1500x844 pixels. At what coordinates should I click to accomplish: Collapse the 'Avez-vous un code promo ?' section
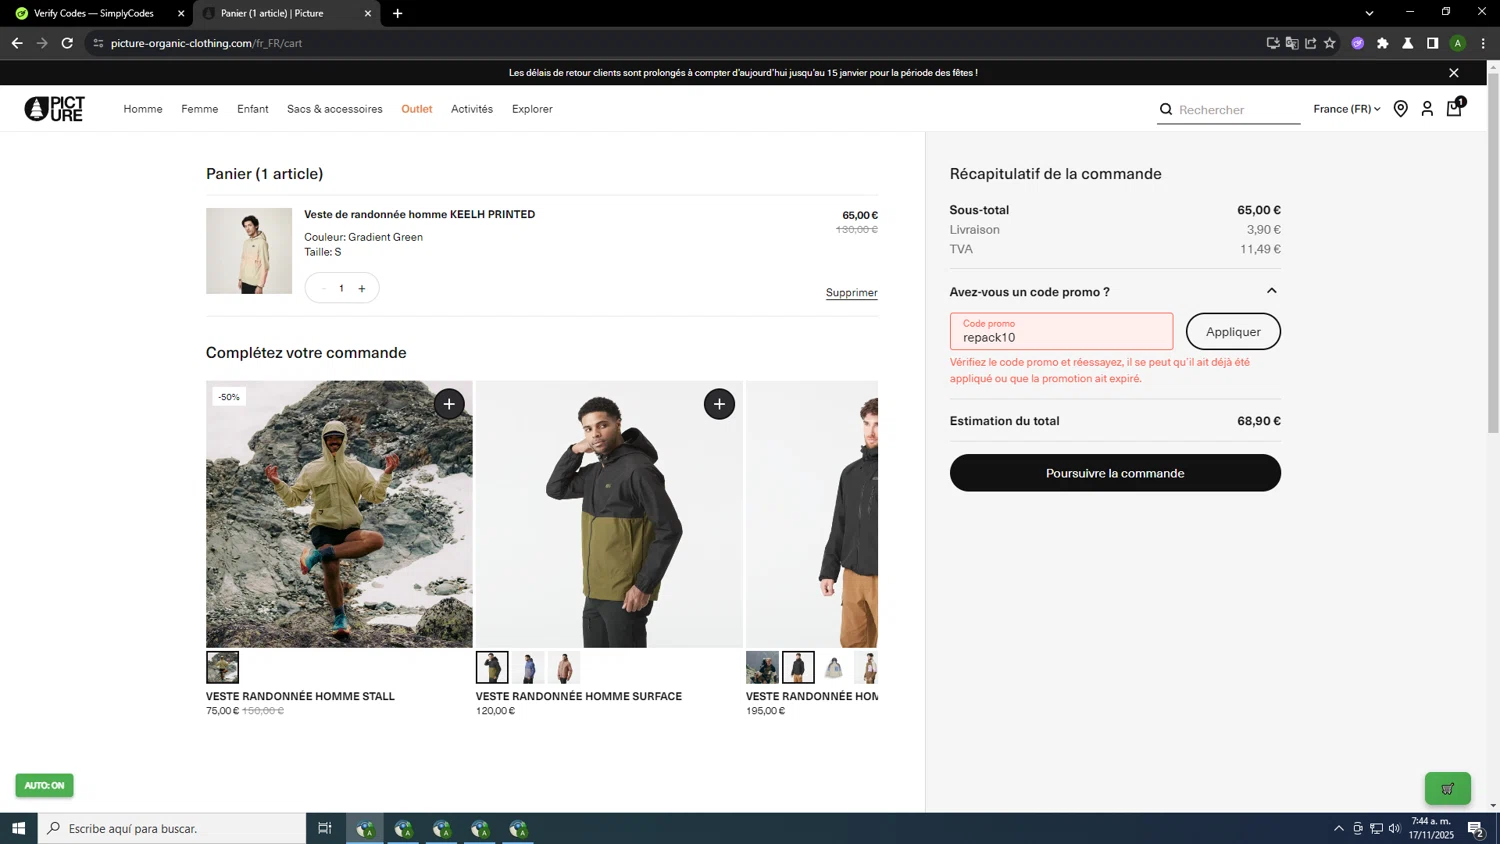pos(1271,291)
